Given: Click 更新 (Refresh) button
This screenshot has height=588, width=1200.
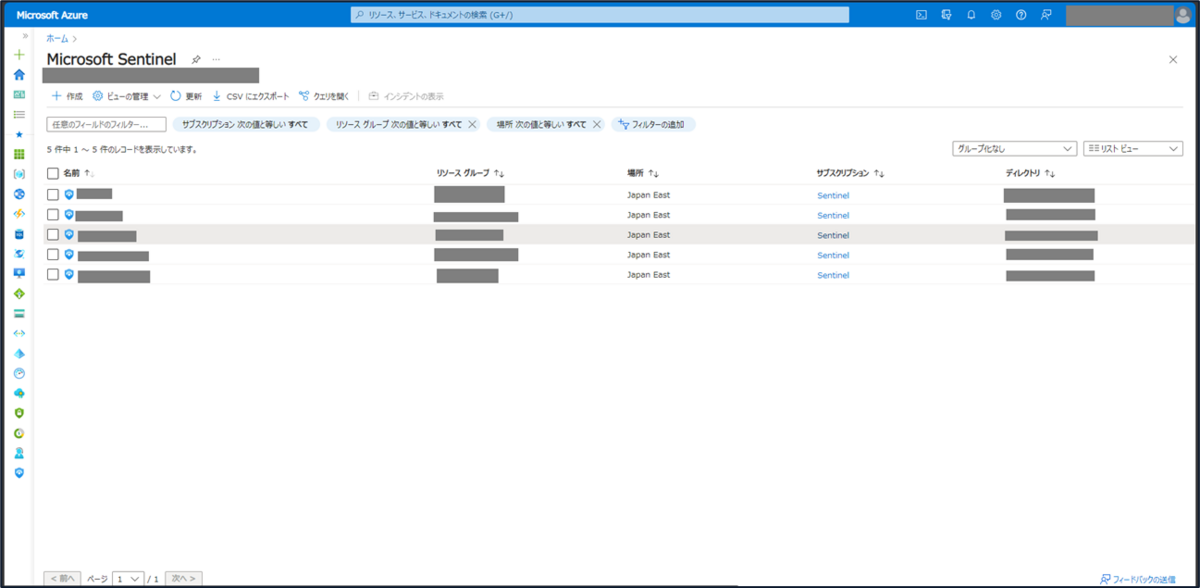Looking at the screenshot, I should (186, 96).
